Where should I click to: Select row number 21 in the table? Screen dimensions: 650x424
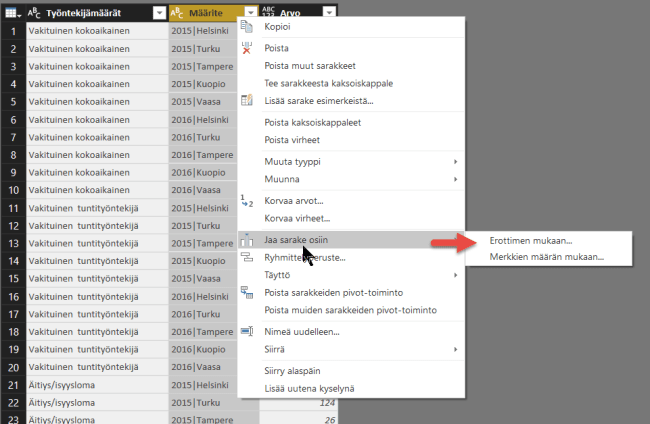tap(13, 386)
